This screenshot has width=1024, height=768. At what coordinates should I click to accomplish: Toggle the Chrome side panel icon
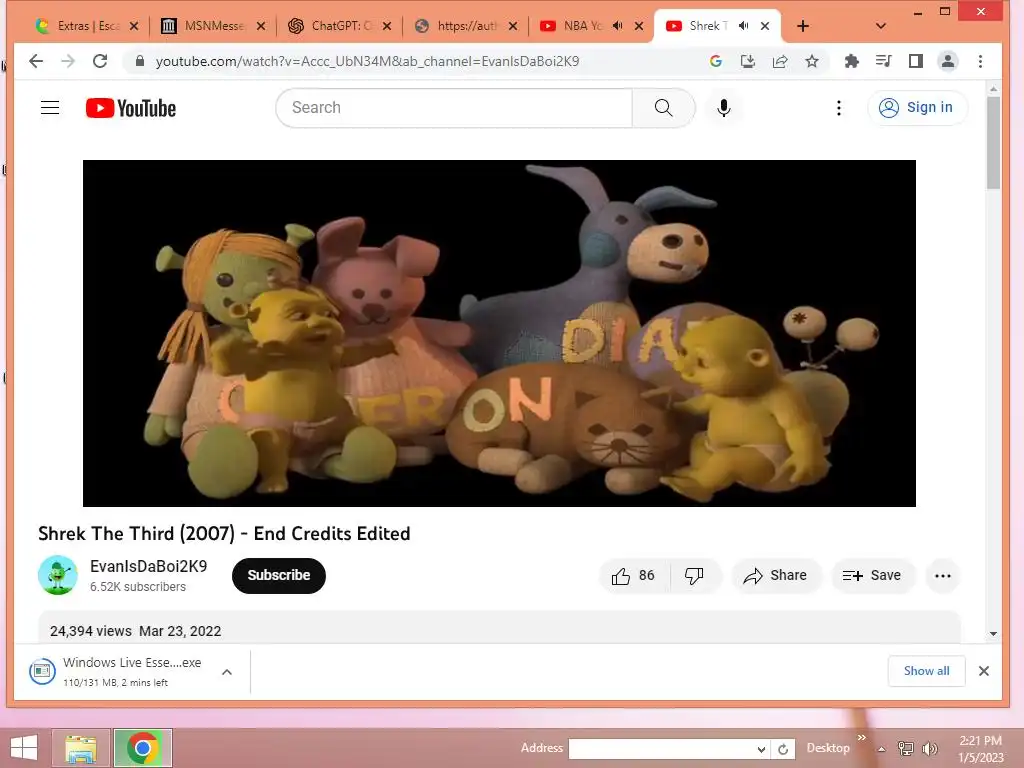coord(916,61)
